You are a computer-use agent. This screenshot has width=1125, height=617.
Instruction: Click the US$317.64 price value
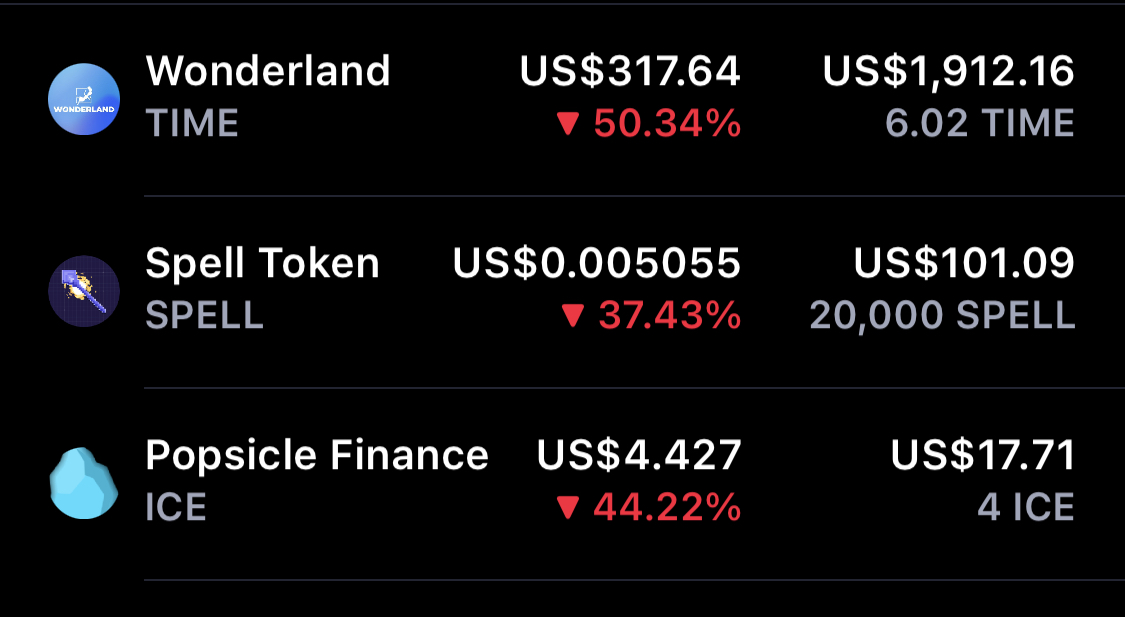[629, 71]
